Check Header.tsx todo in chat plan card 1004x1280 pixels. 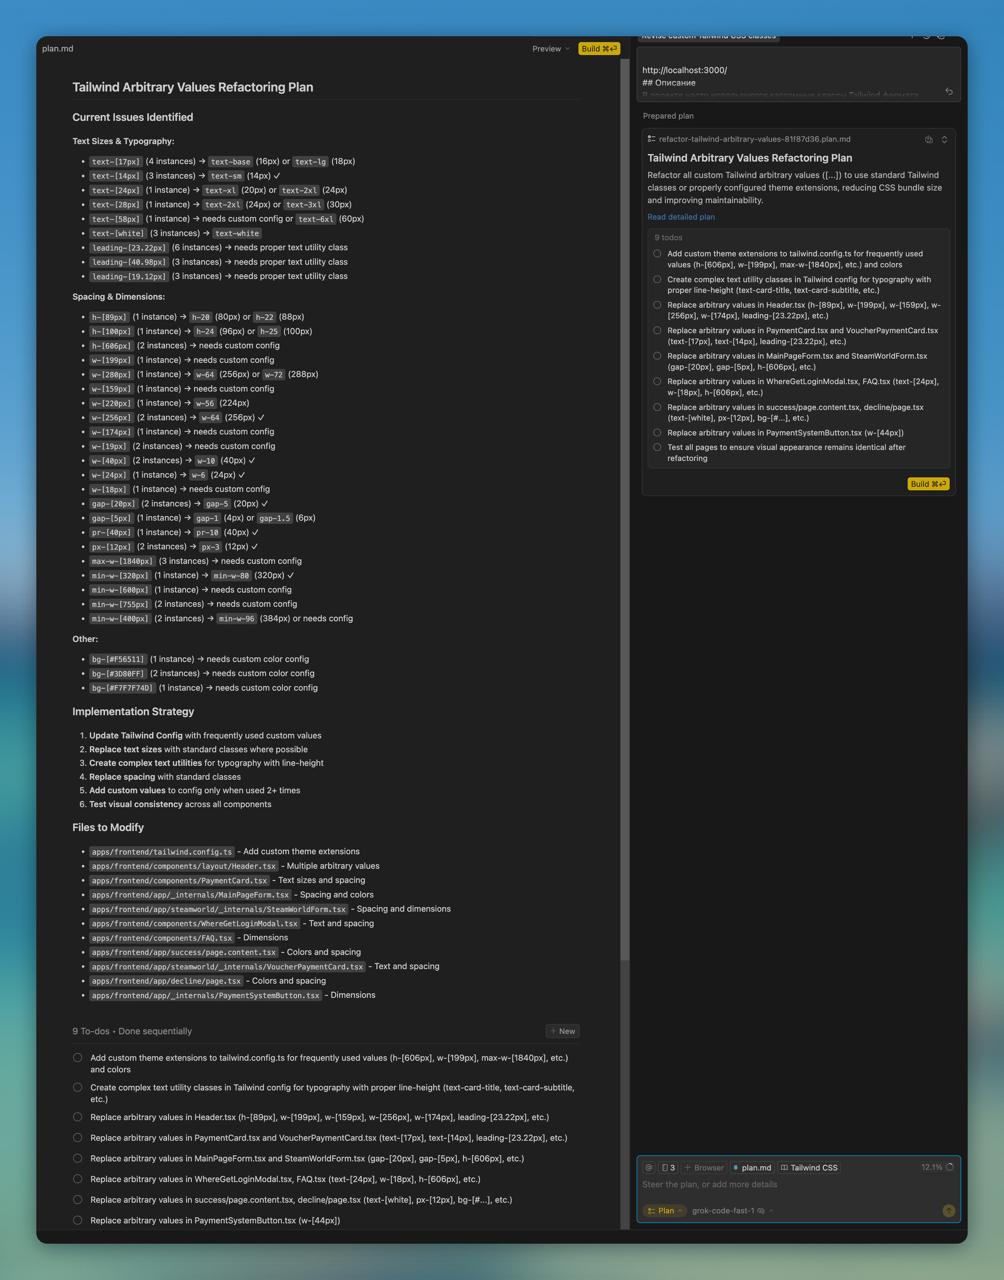click(657, 305)
